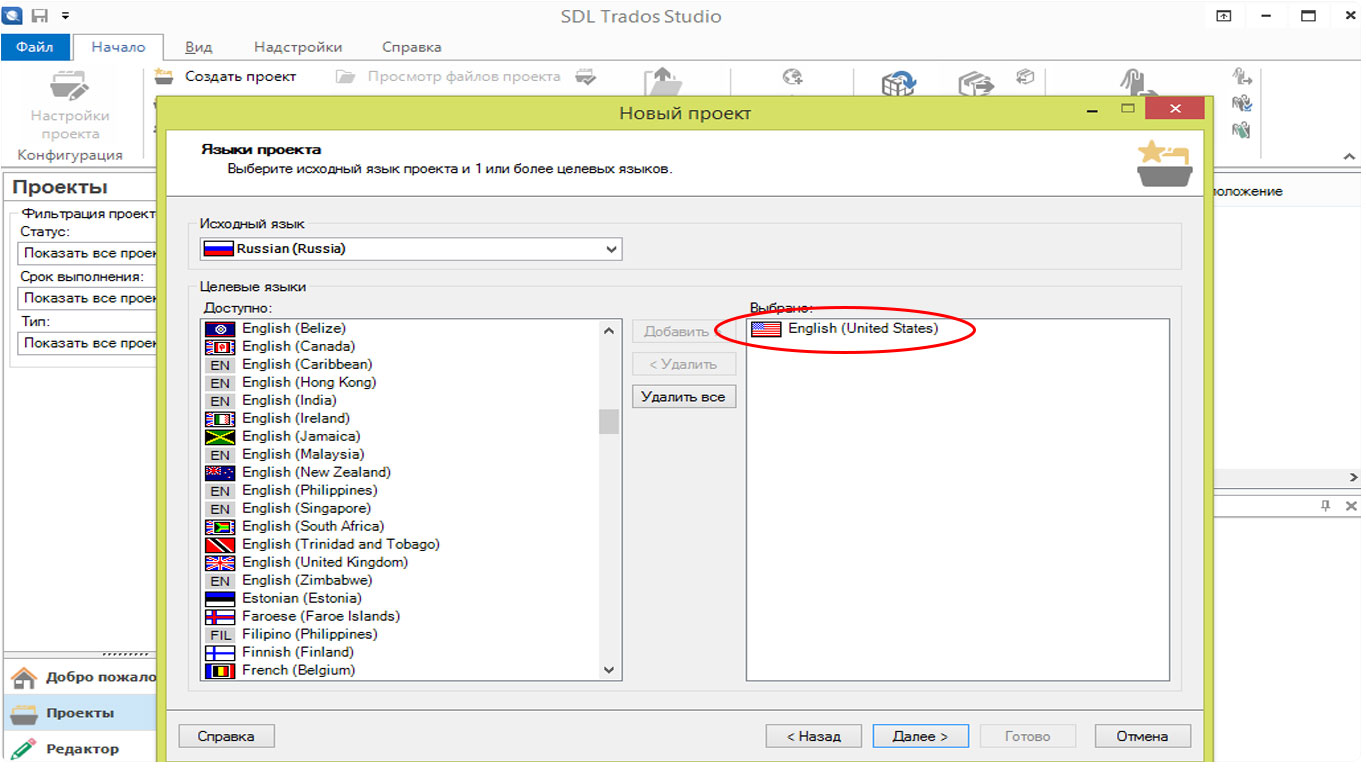Open the Вид ribbon tab
The image size is (1366, 768).
[199, 47]
